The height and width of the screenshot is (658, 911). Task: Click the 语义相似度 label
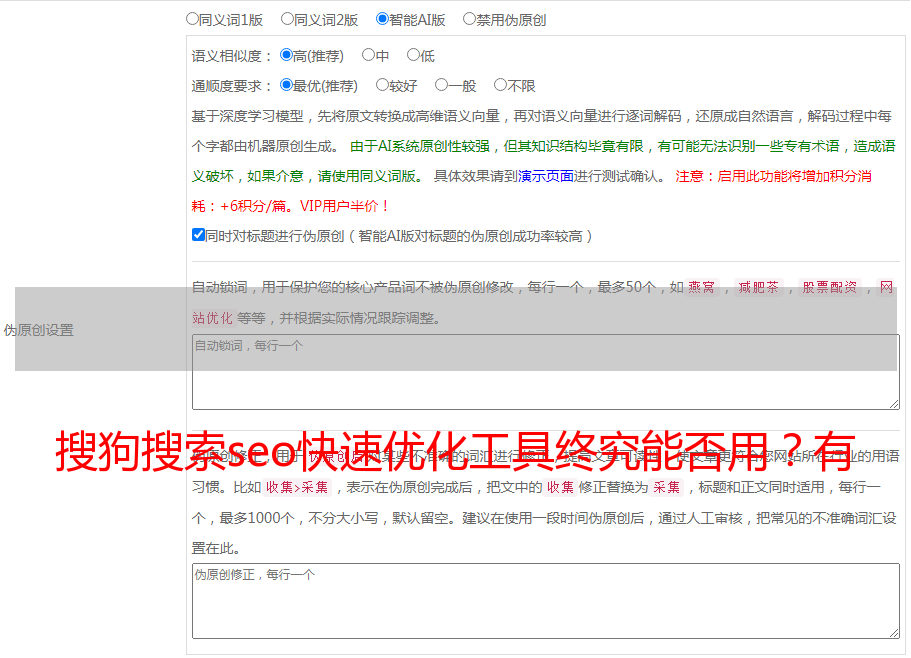pos(231,56)
